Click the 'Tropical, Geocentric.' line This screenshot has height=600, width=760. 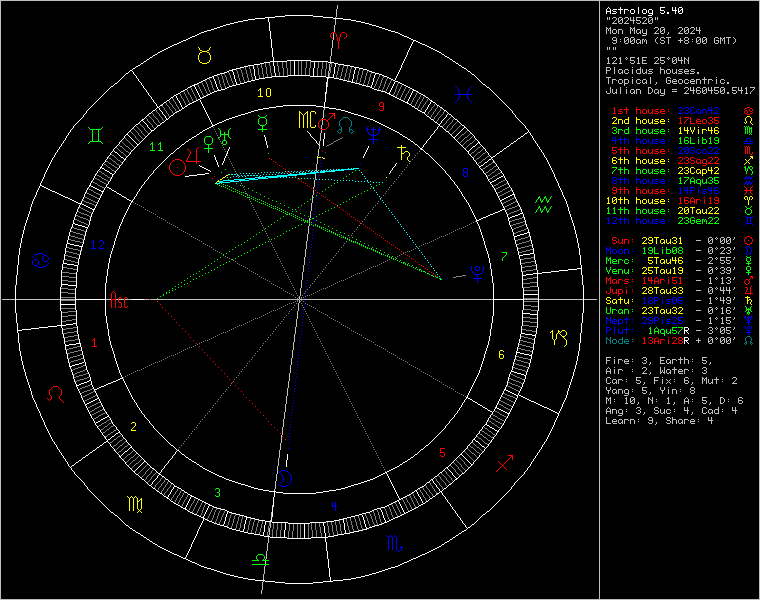point(668,81)
